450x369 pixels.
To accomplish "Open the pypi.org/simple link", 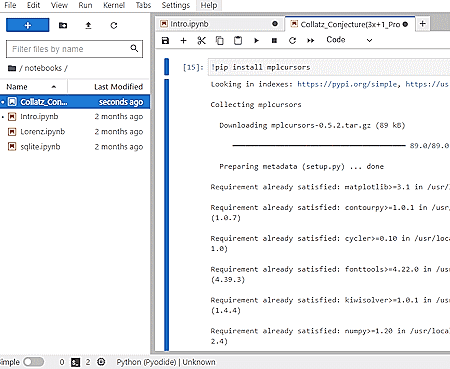I will click(347, 84).
